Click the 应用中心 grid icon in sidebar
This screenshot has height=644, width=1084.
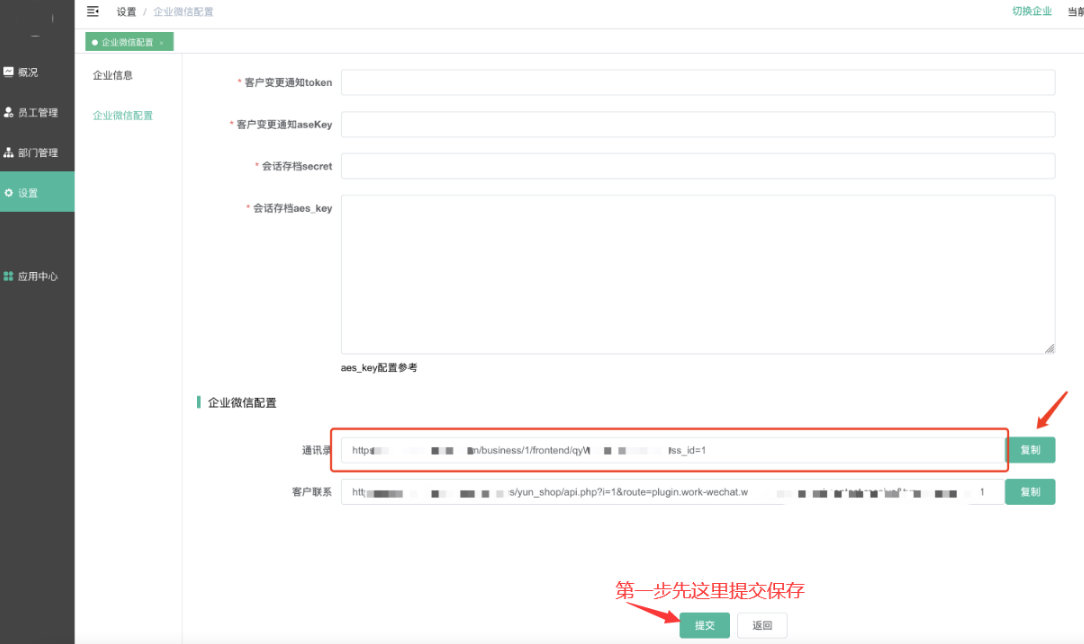pos(9,276)
